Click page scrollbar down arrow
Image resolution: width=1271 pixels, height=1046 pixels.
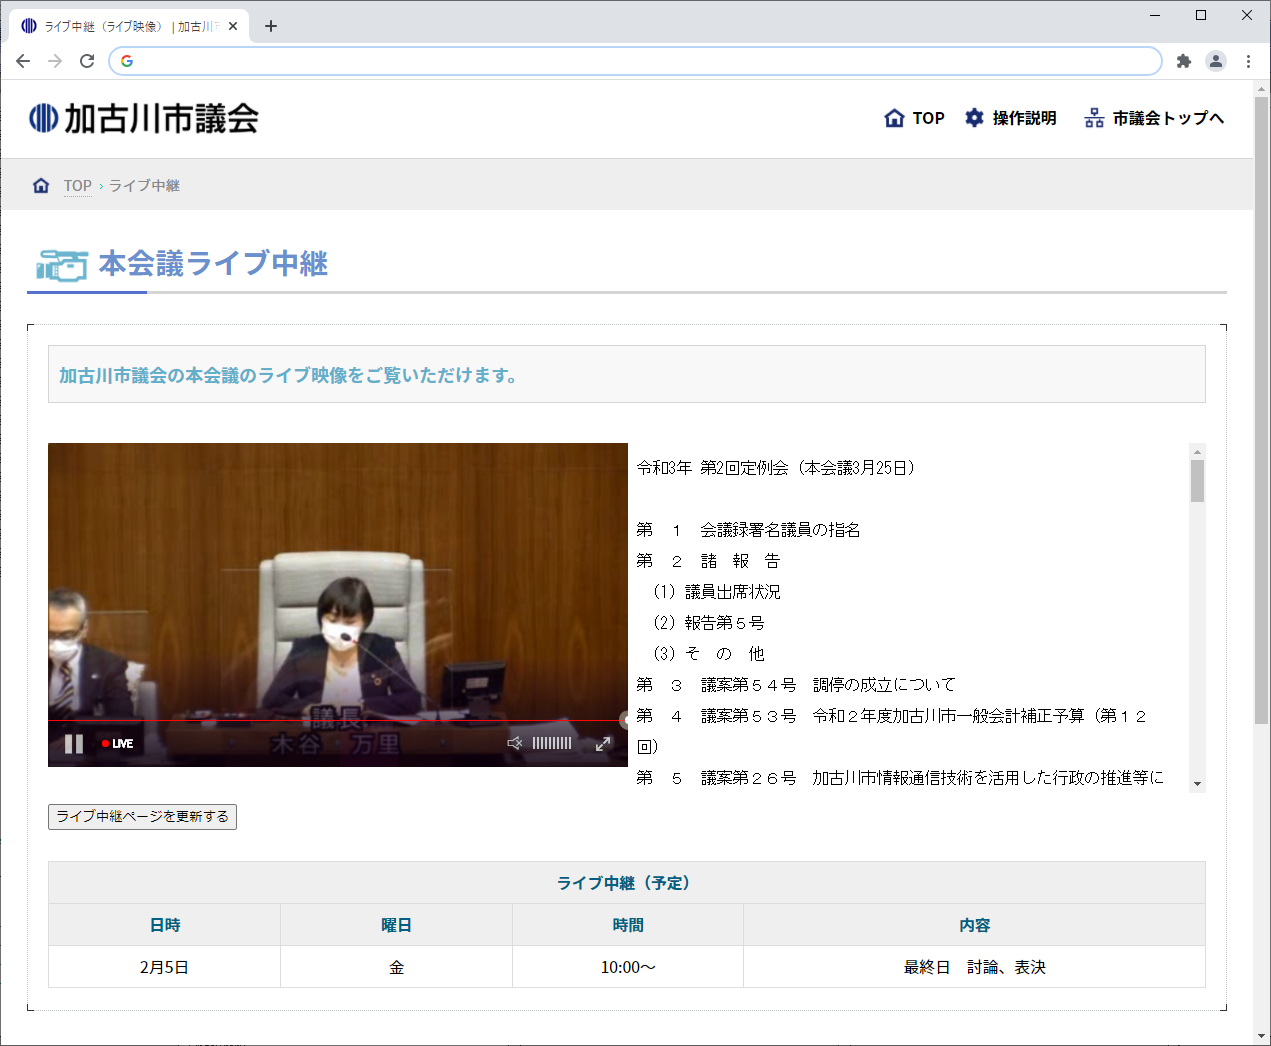pos(1262,1036)
